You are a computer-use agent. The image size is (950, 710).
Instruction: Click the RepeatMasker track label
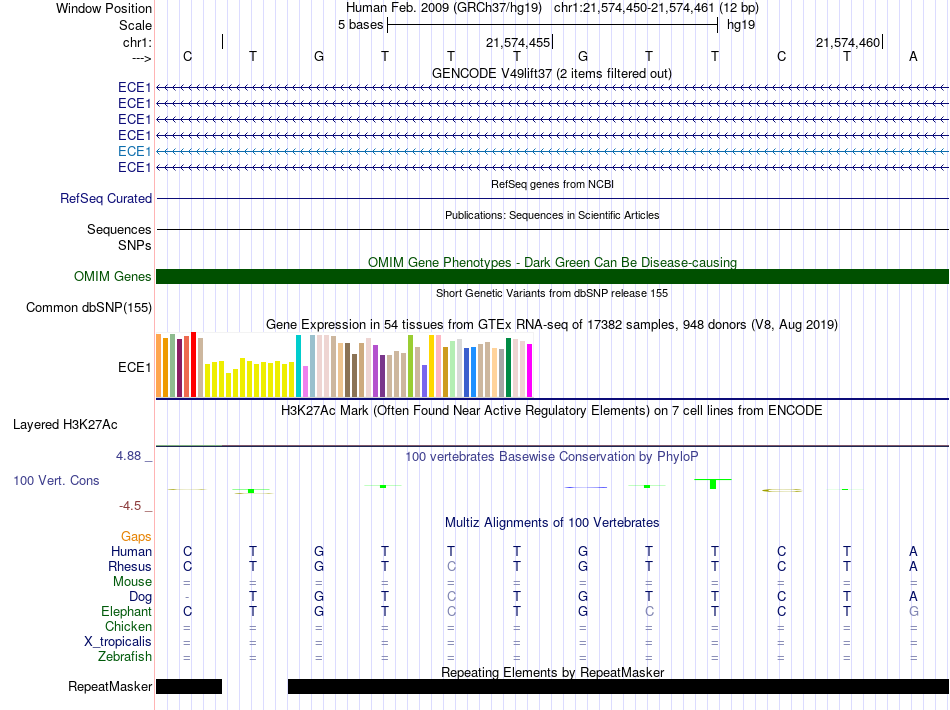[110, 687]
